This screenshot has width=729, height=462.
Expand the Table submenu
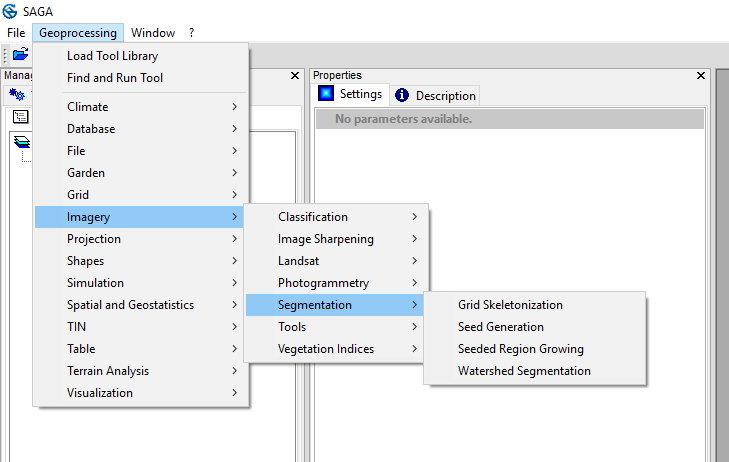coord(141,349)
